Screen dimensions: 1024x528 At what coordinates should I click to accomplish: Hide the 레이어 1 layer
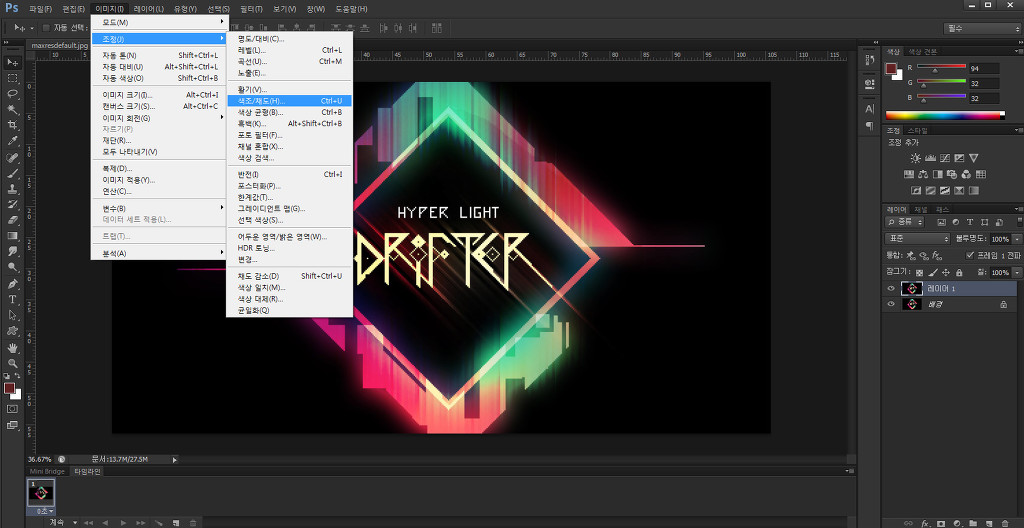pos(891,288)
